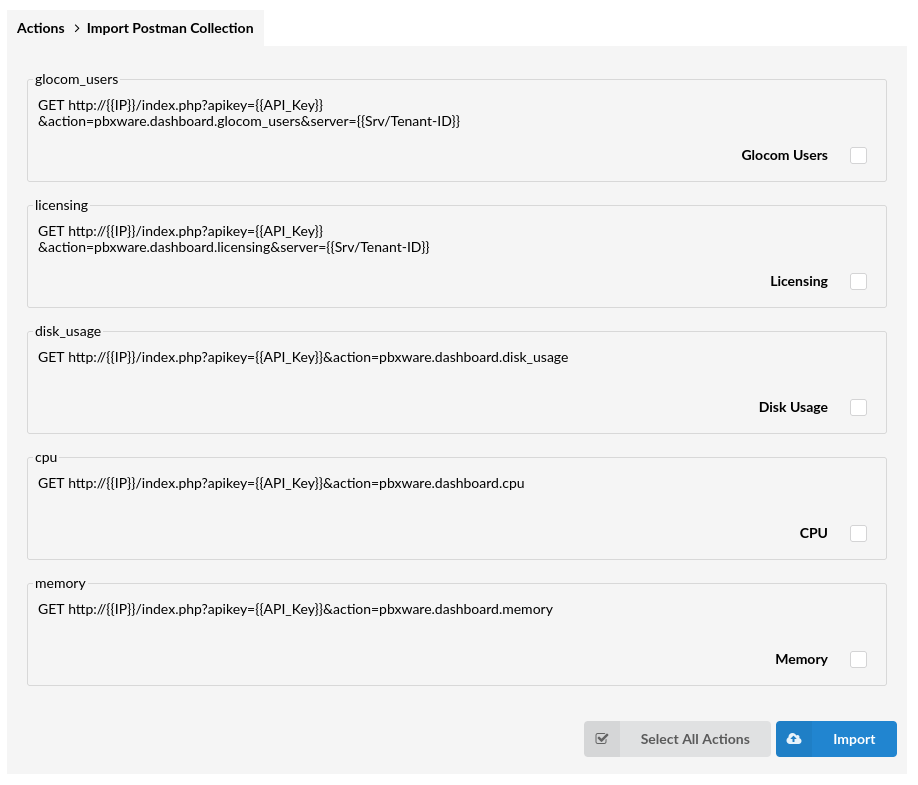Click the checkmark icon beside Select All Actions
The width and height of the screenshot is (918, 785).
click(602, 738)
